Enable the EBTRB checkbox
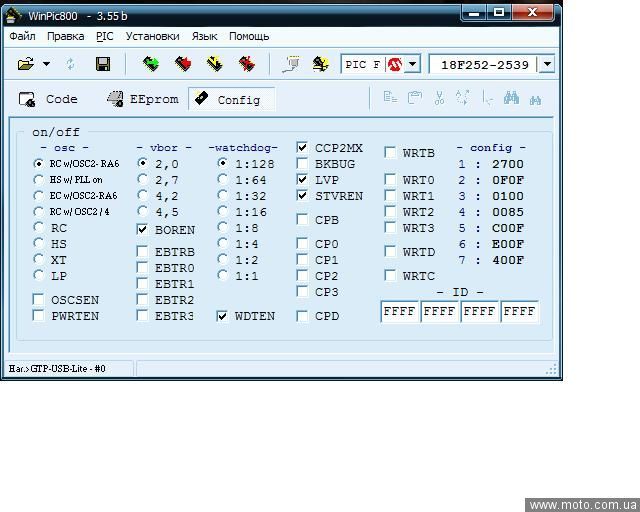 [142, 252]
